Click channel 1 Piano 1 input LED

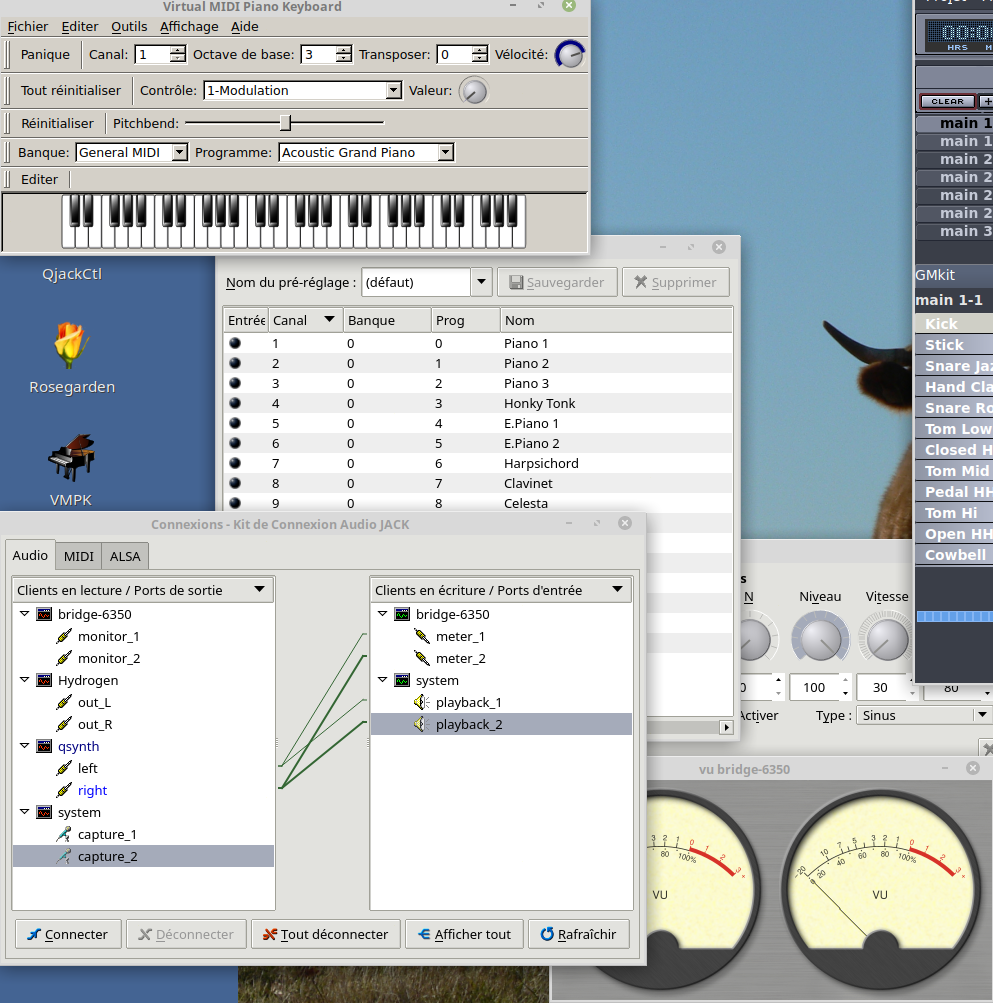click(x=235, y=343)
